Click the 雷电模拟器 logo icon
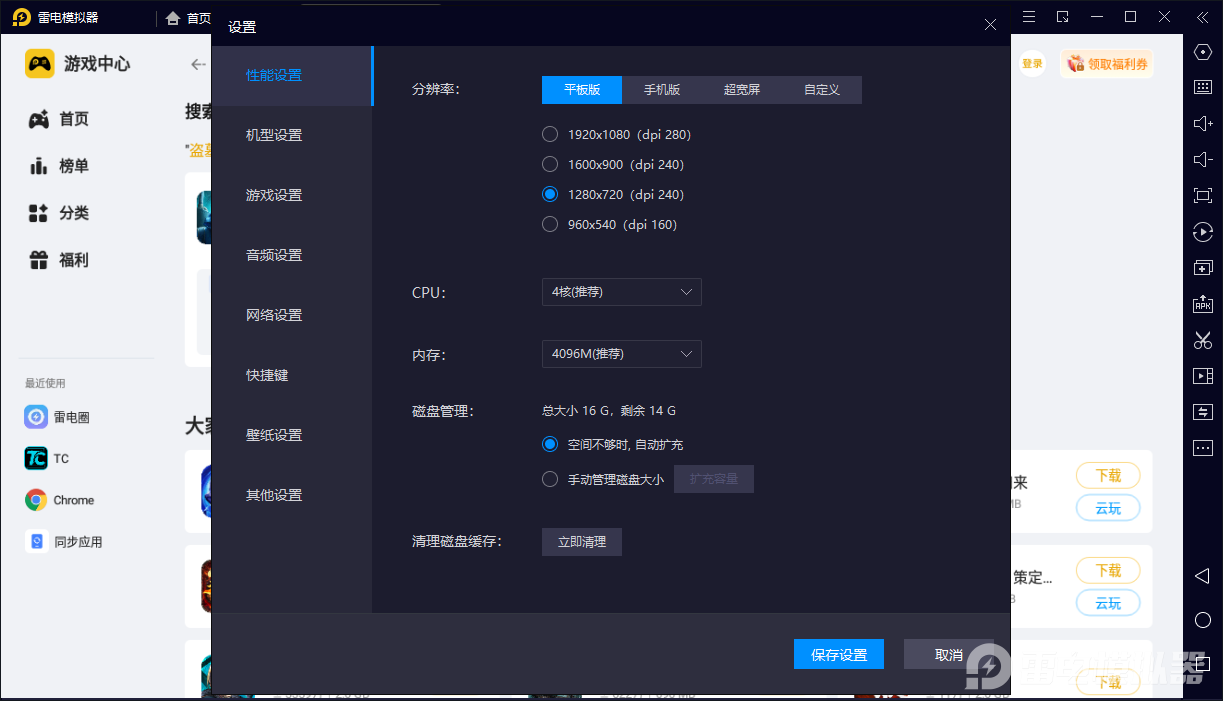This screenshot has width=1223, height=701. pos(21,18)
